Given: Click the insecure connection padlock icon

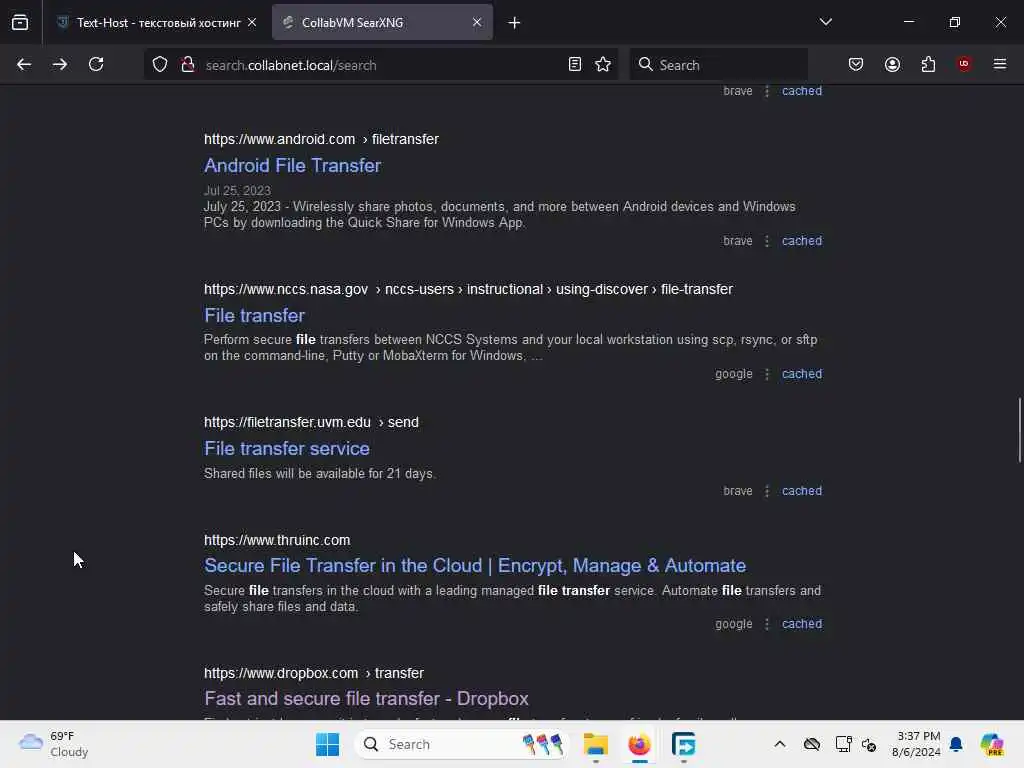Looking at the screenshot, I should 188,65.
